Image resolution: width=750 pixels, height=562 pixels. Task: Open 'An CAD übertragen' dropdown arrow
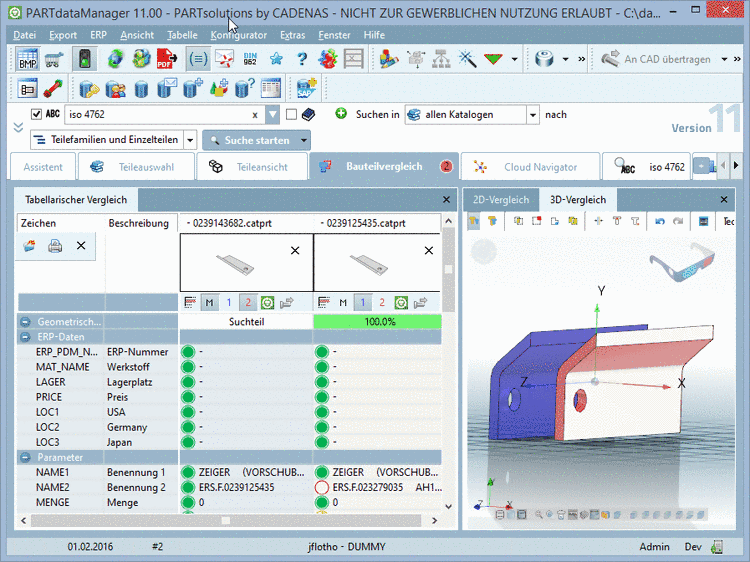(x=724, y=59)
